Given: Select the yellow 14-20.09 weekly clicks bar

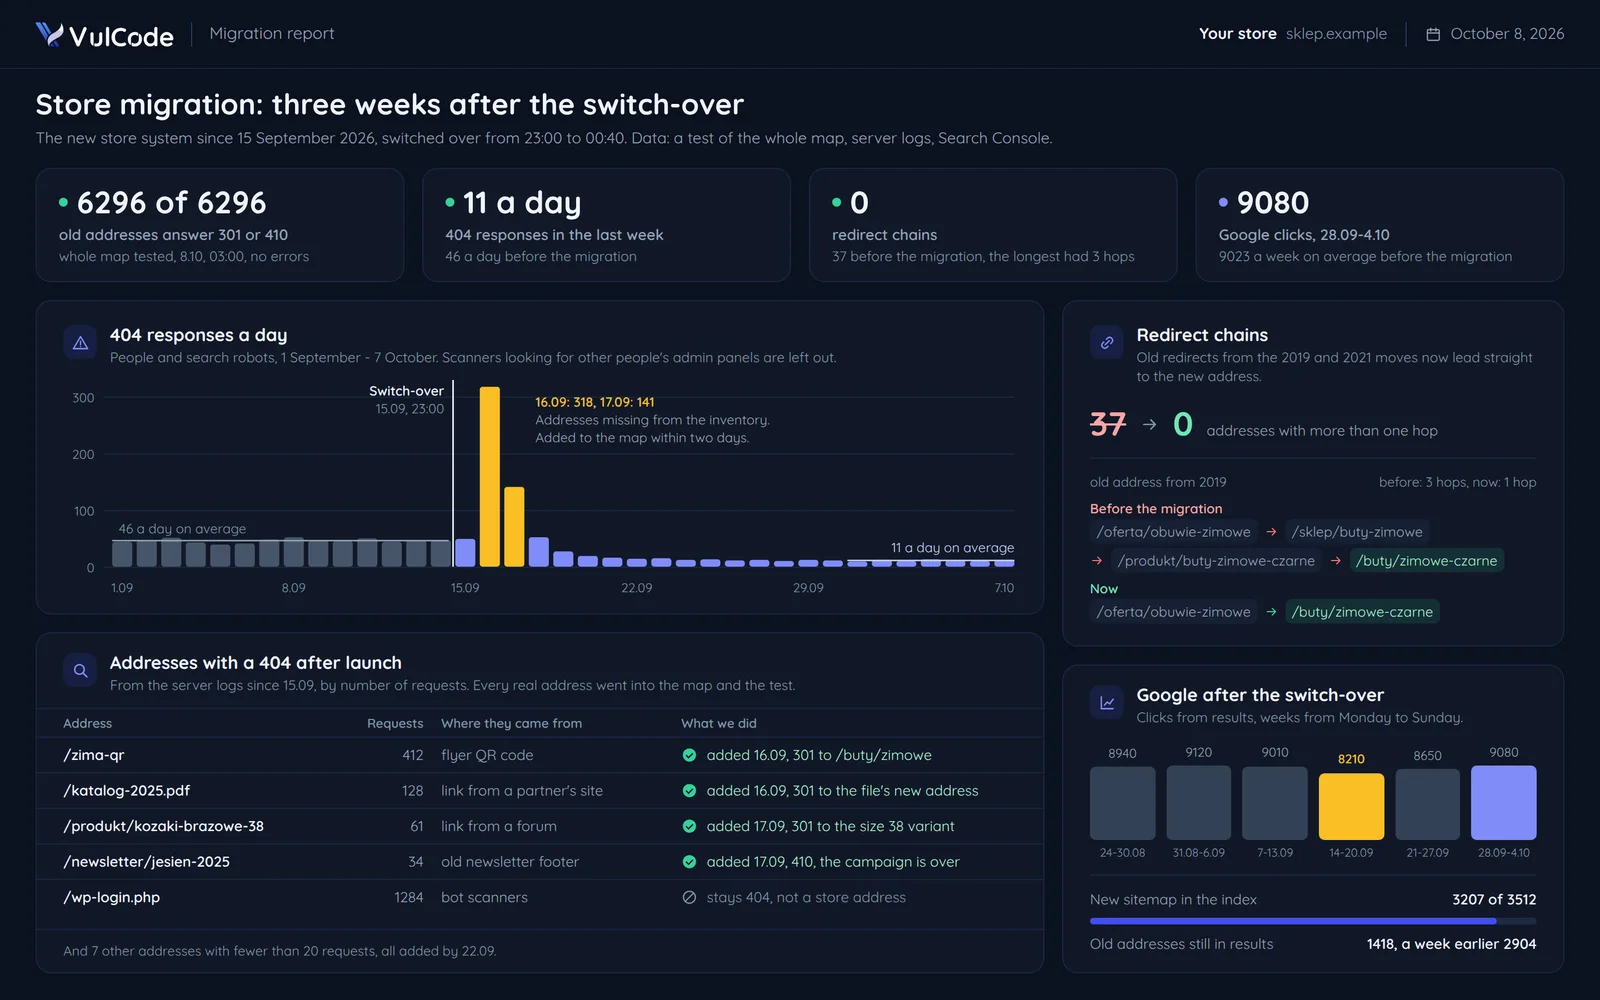Looking at the screenshot, I should click(x=1351, y=806).
